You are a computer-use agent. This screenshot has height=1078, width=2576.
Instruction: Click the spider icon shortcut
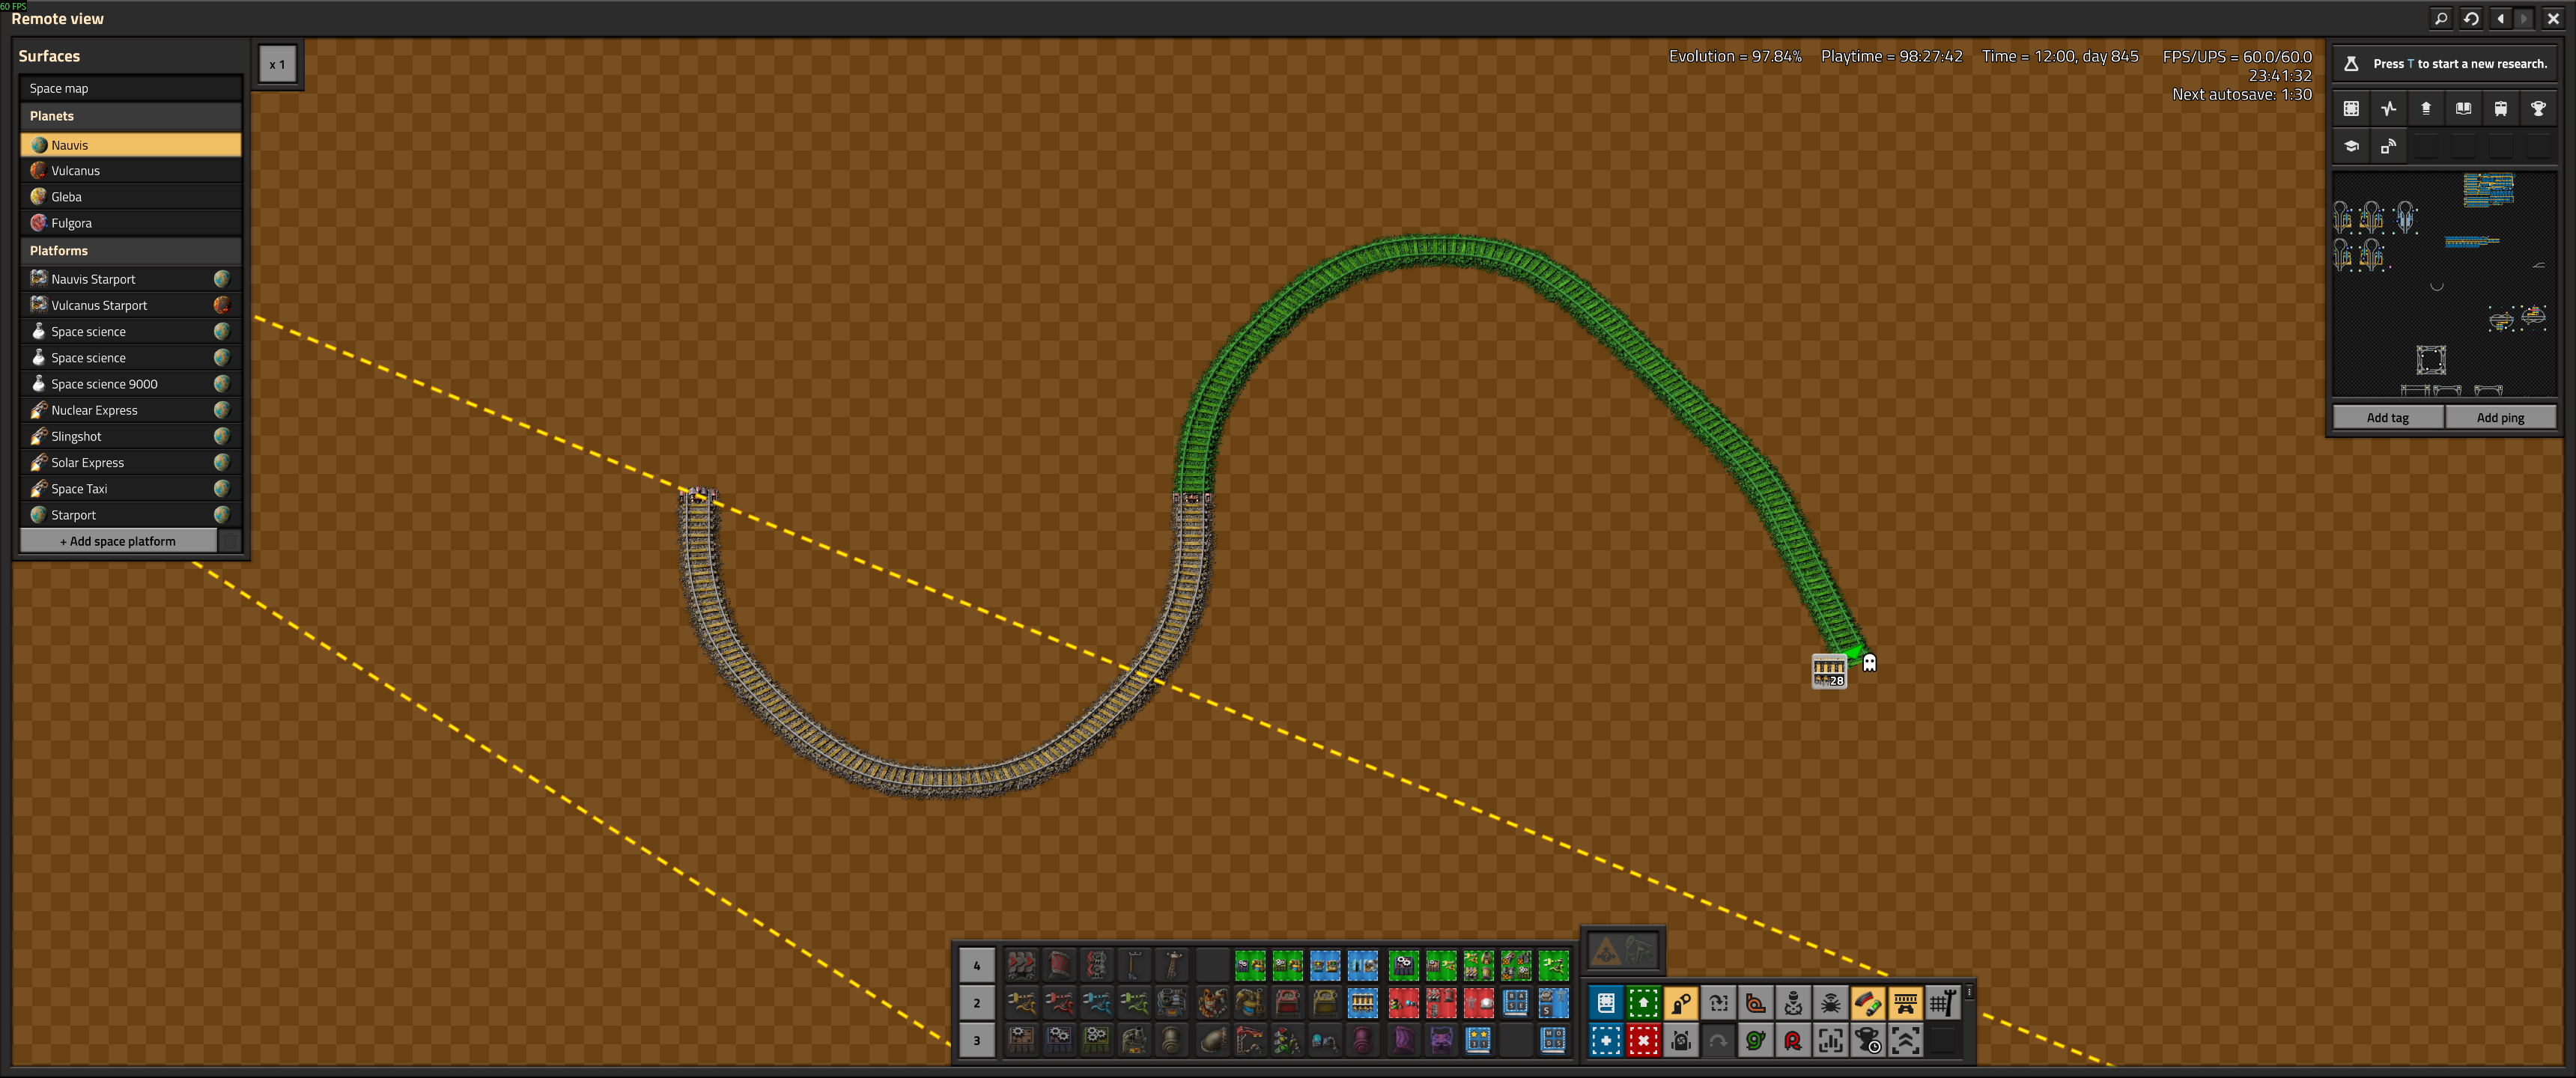1830,1002
